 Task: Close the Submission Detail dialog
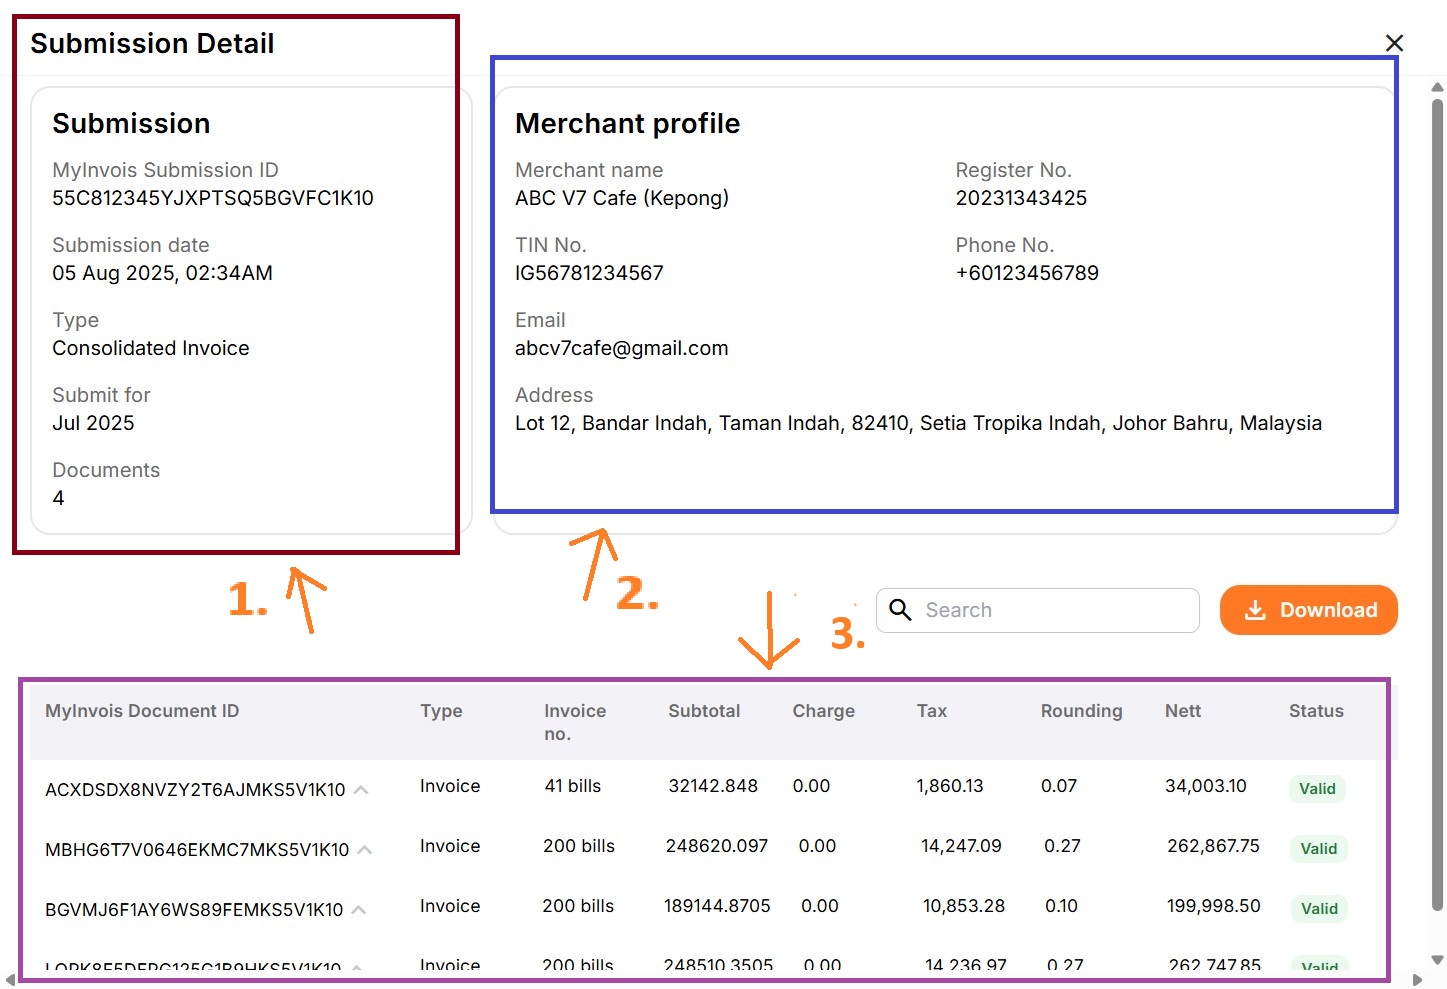tap(1394, 43)
